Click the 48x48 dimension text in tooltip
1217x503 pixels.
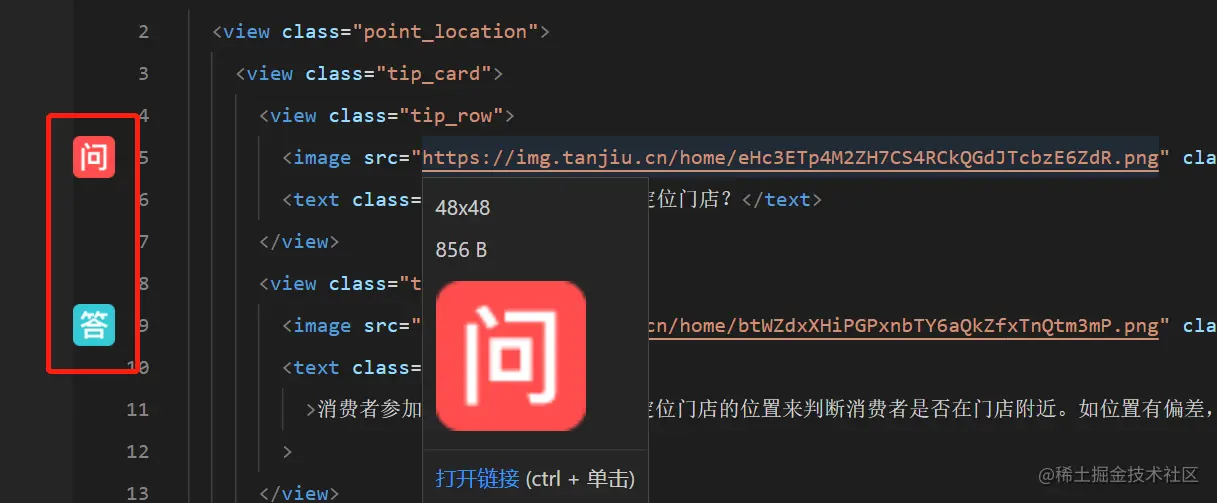click(463, 208)
